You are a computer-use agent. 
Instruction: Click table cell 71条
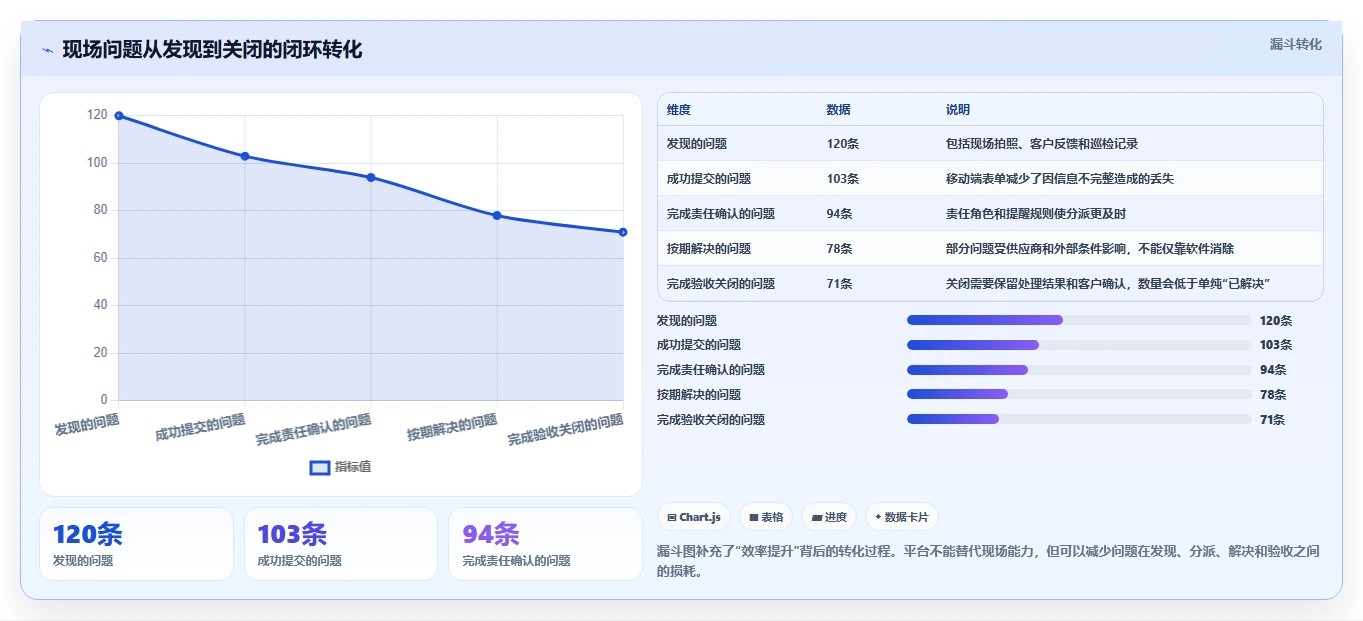(x=840, y=284)
